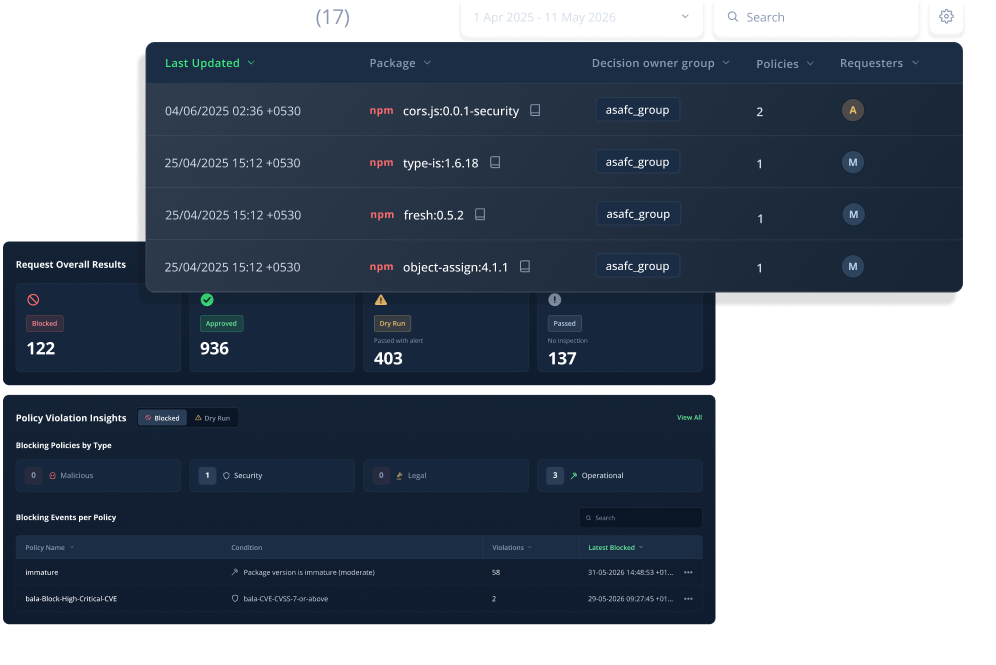Click the document icon next to cors.js:0.0.1-security
Image resolution: width=996 pixels, height=665 pixels.
point(535,110)
